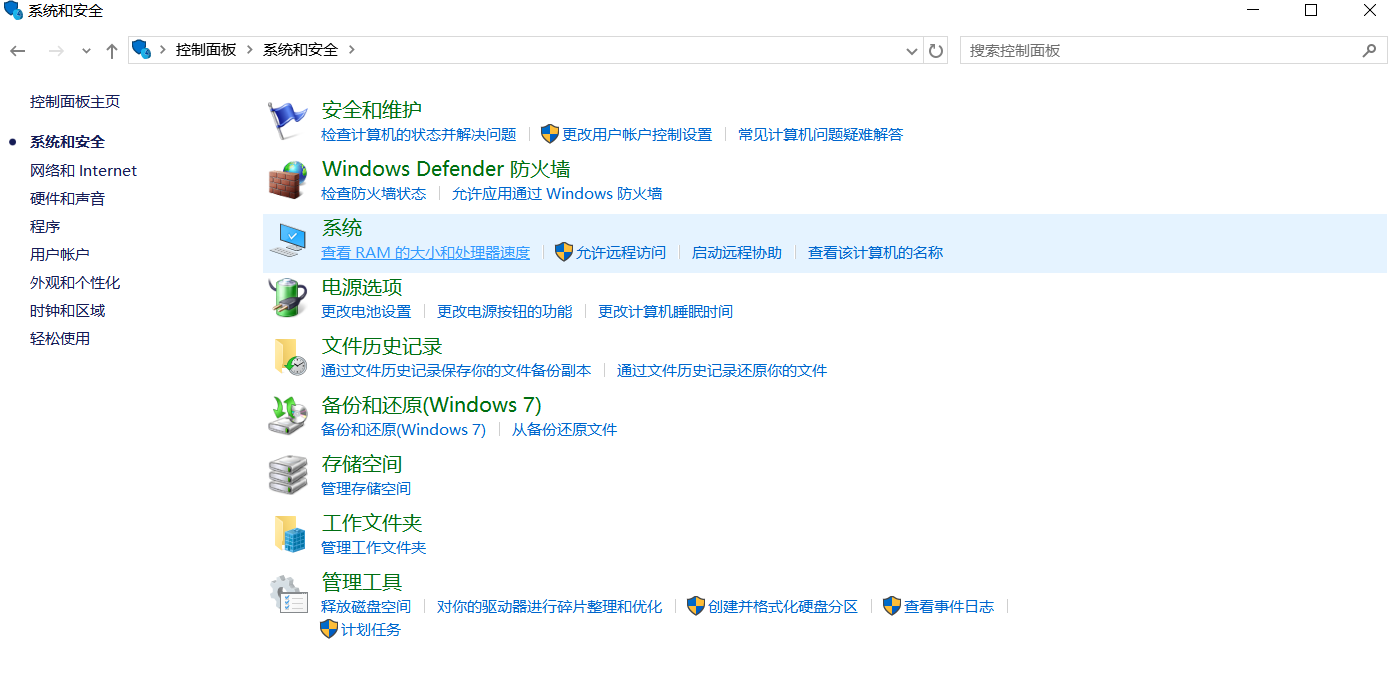The image size is (1397, 682).
Task: Open the 电源选项 heading
Action: (x=362, y=287)
